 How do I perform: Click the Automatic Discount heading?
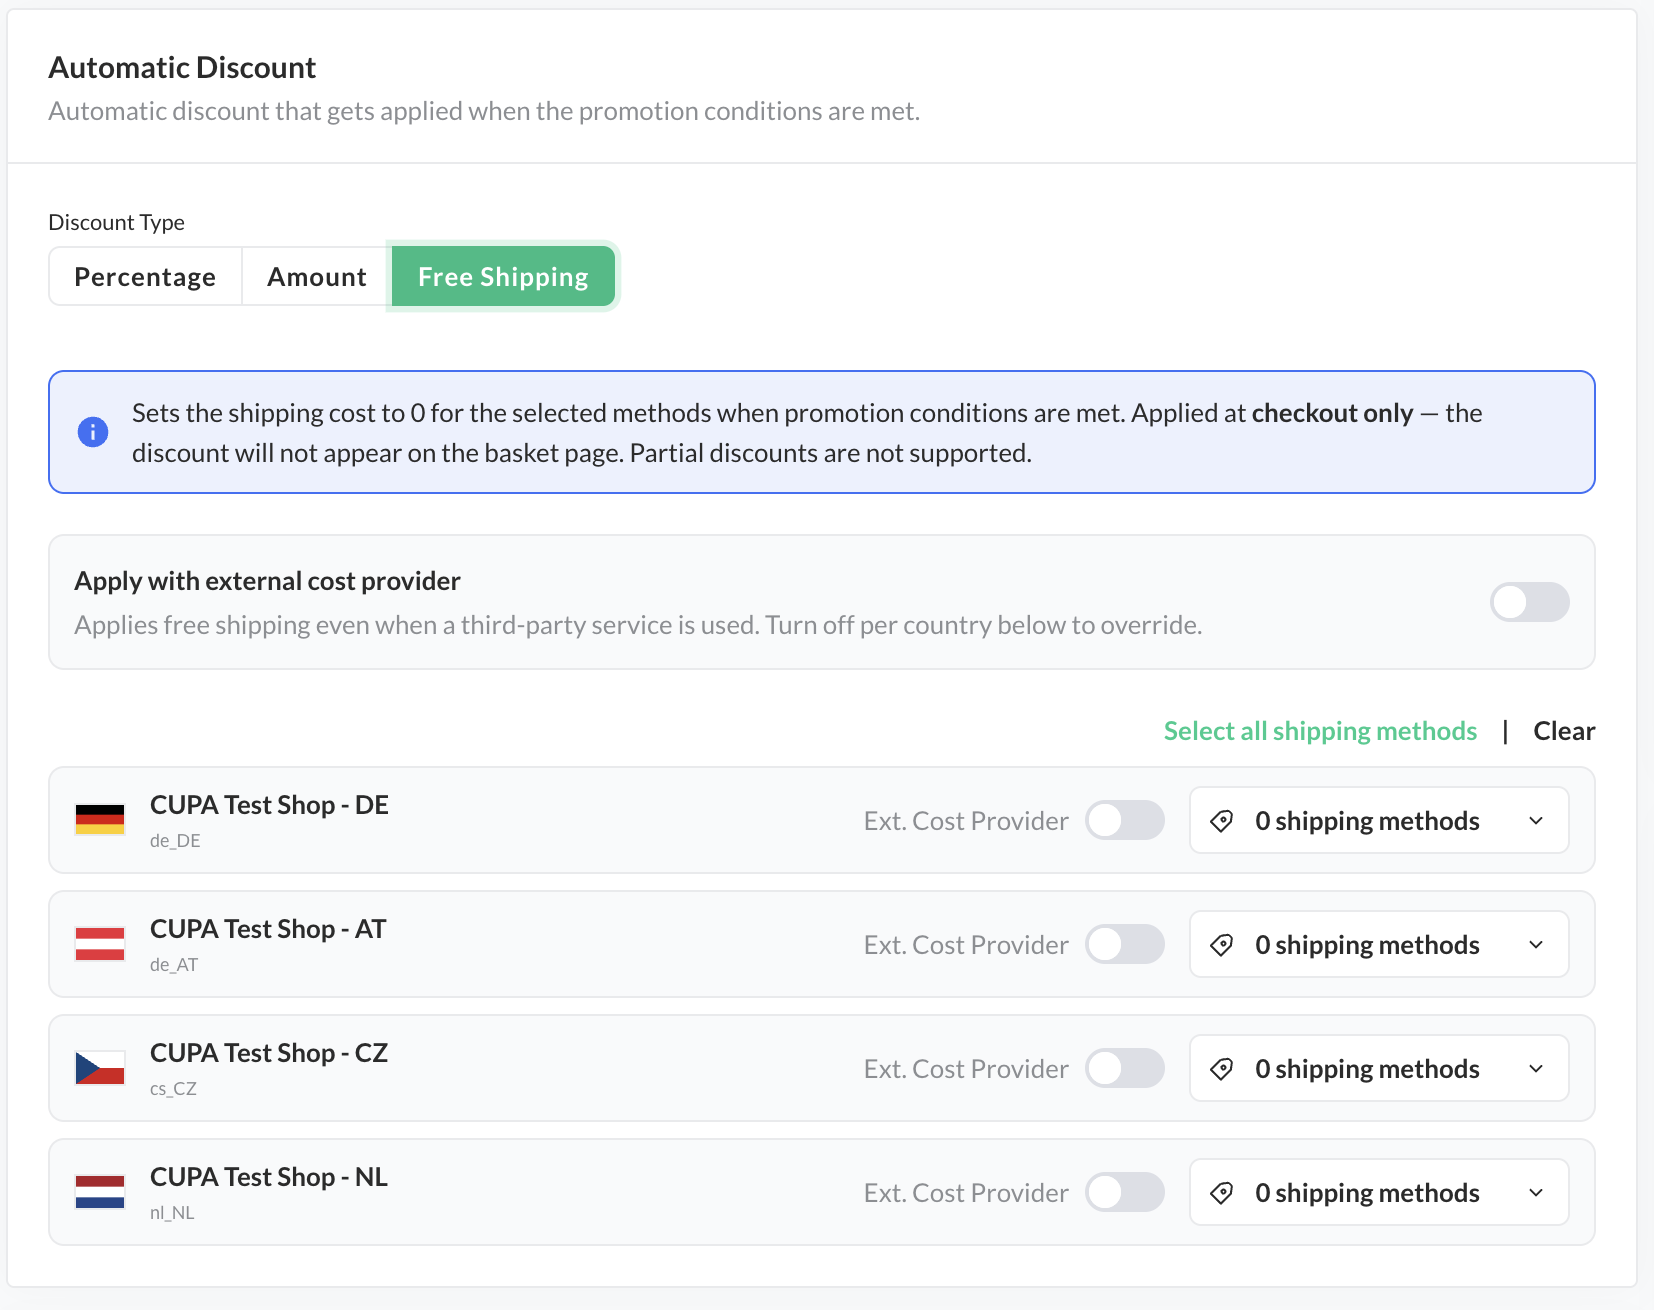(182, 67)
